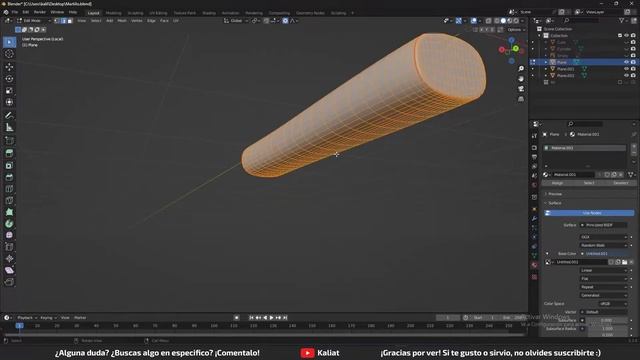Click the material Deselect button
The height and width of the screenshot is (360, 640).
tap(621, 183)
